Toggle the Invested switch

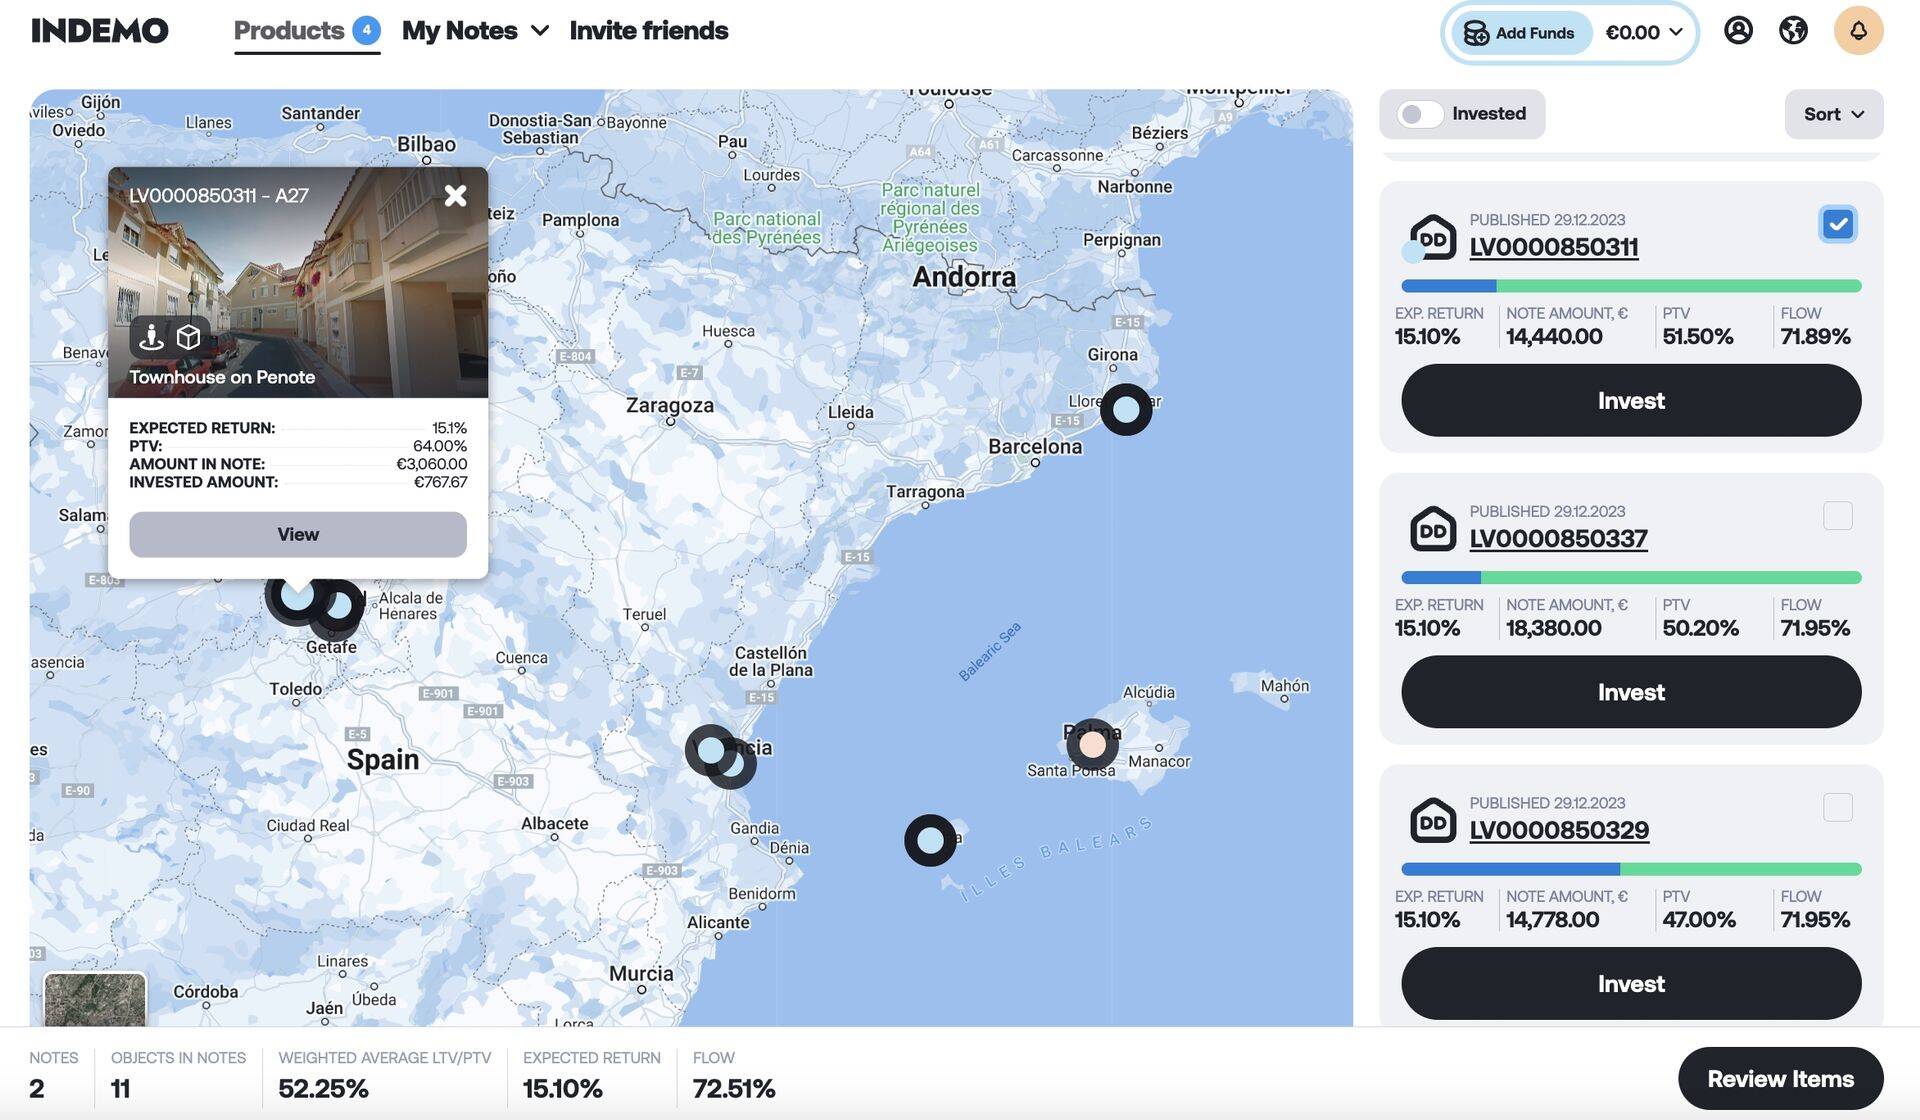coord(1420,114)
